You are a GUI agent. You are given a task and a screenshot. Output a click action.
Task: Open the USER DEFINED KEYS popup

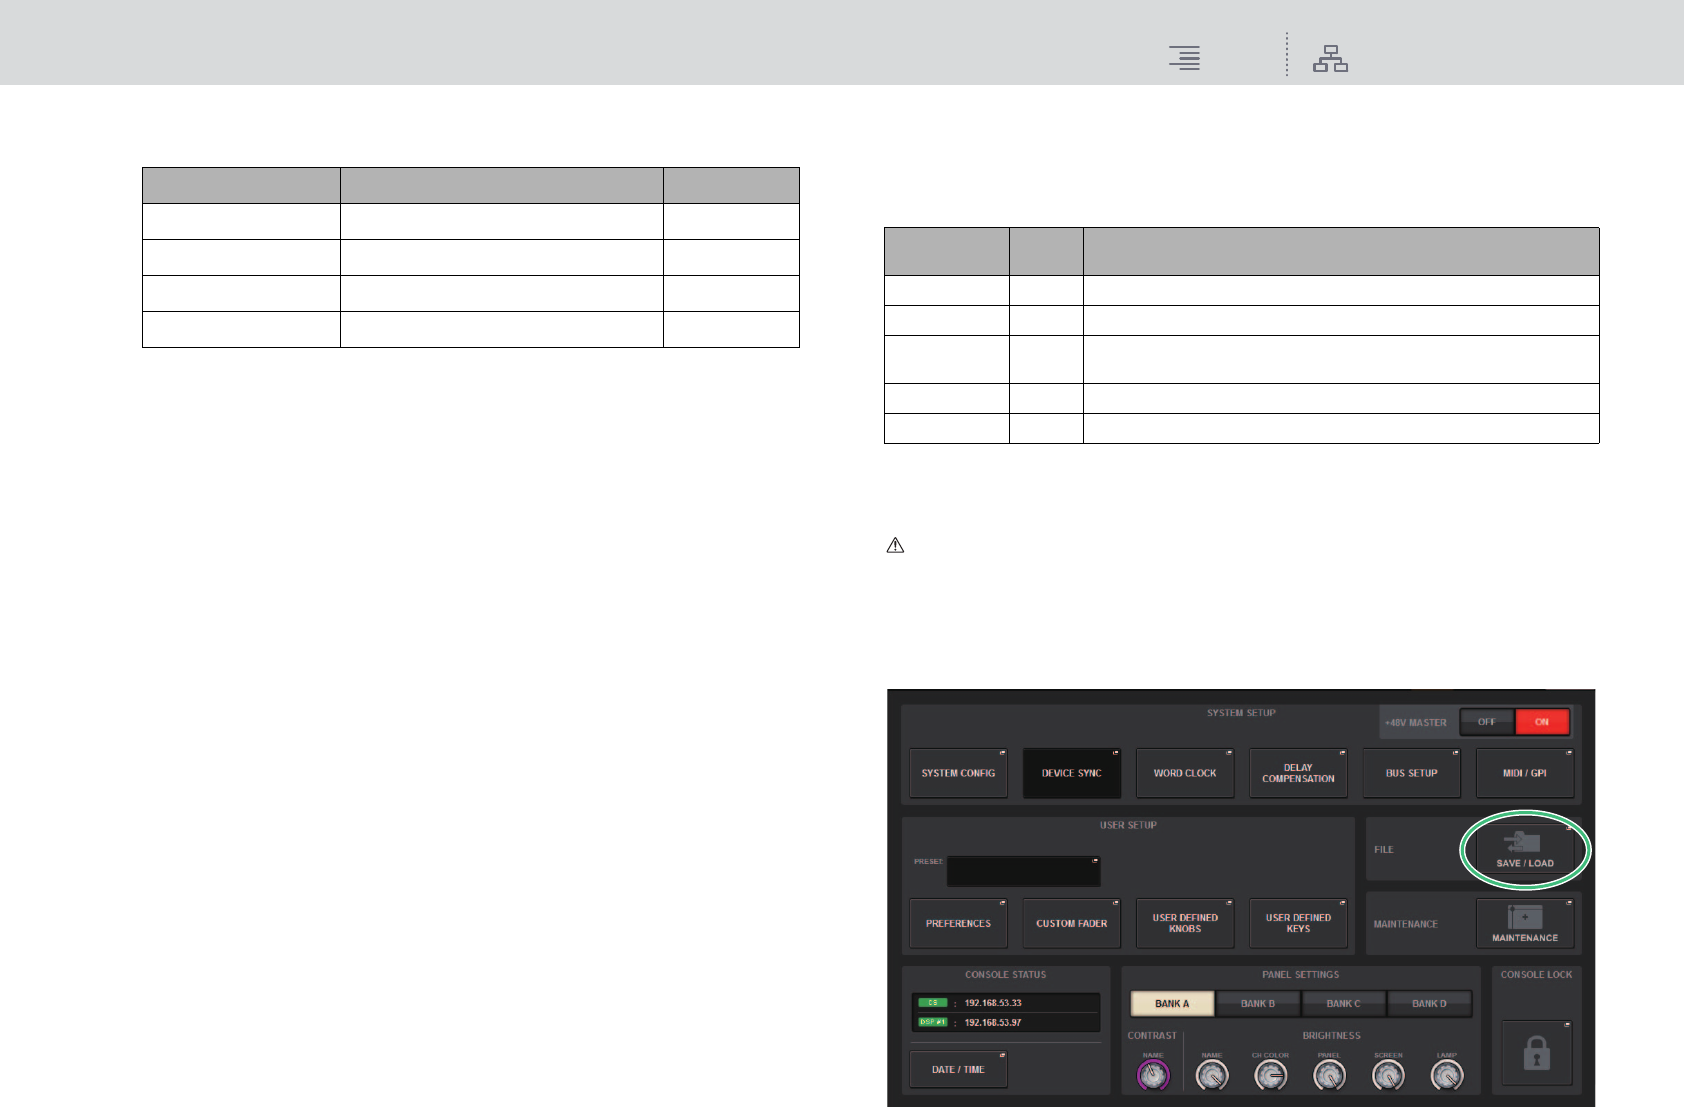click(x=1298, y=924)
